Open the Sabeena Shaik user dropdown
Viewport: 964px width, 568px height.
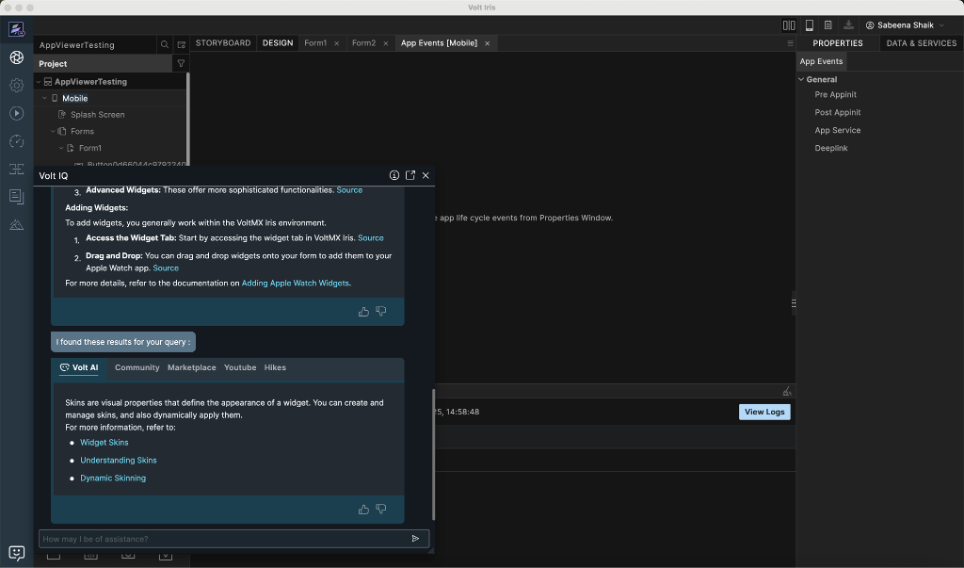tap(904, 25)
